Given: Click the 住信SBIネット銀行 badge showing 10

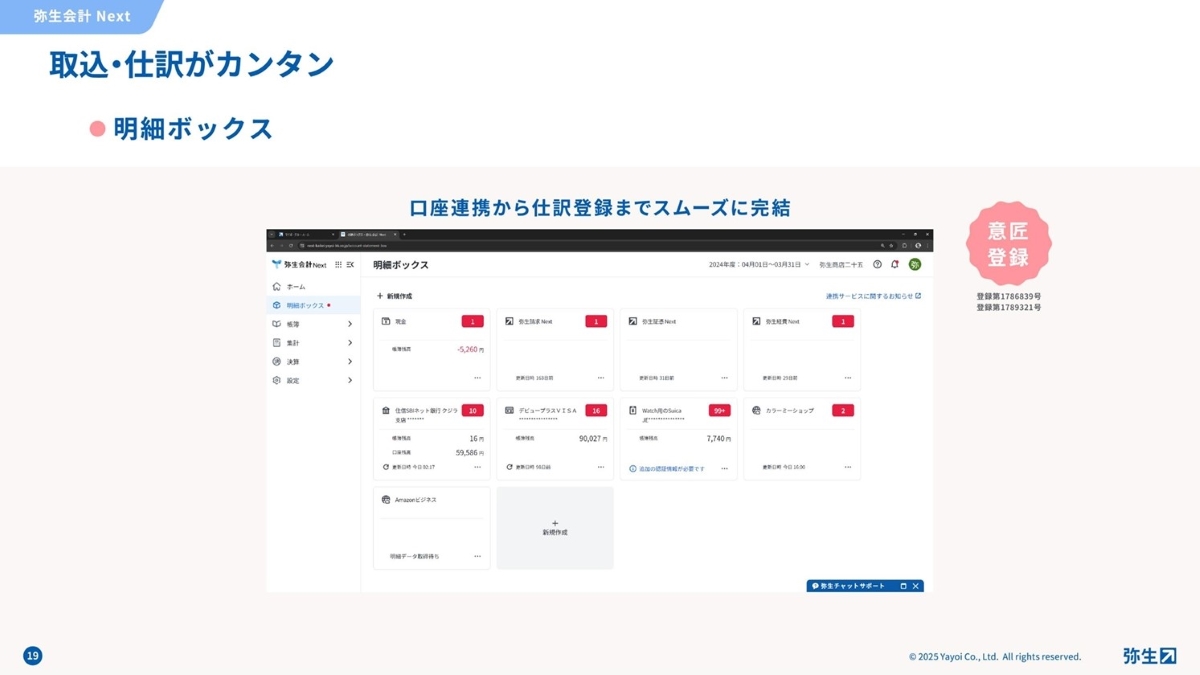Looking at the screenshot, I should 472,410.
